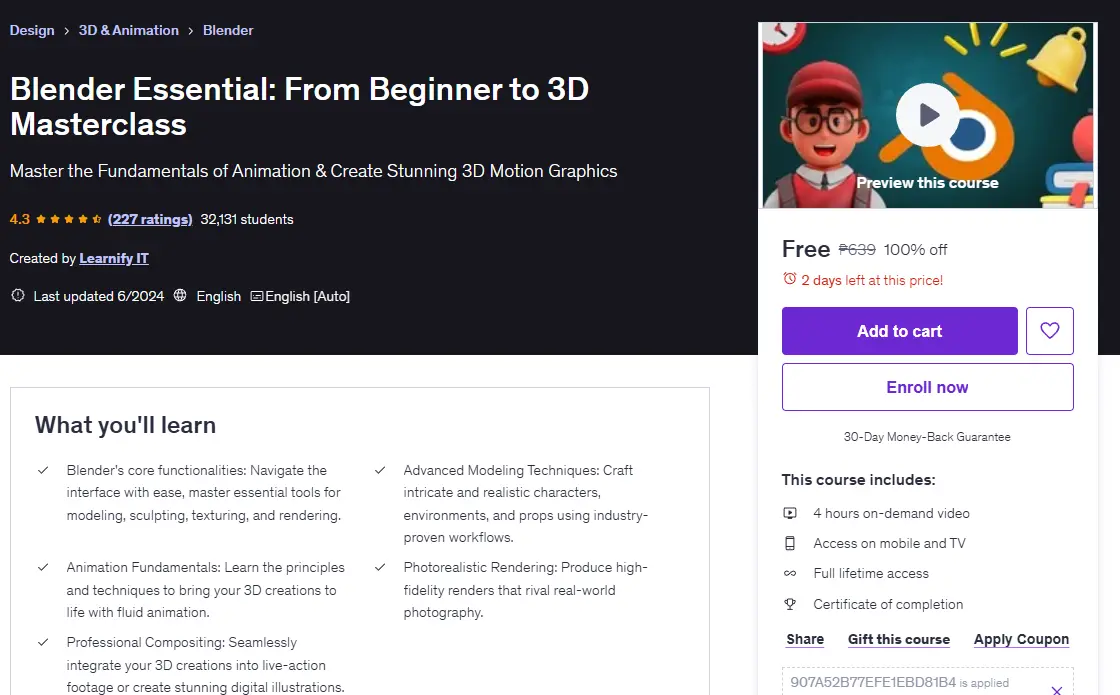Click the on-demand video icon
The width and height of the screenshot is (1120, 695).
point(790,513)
